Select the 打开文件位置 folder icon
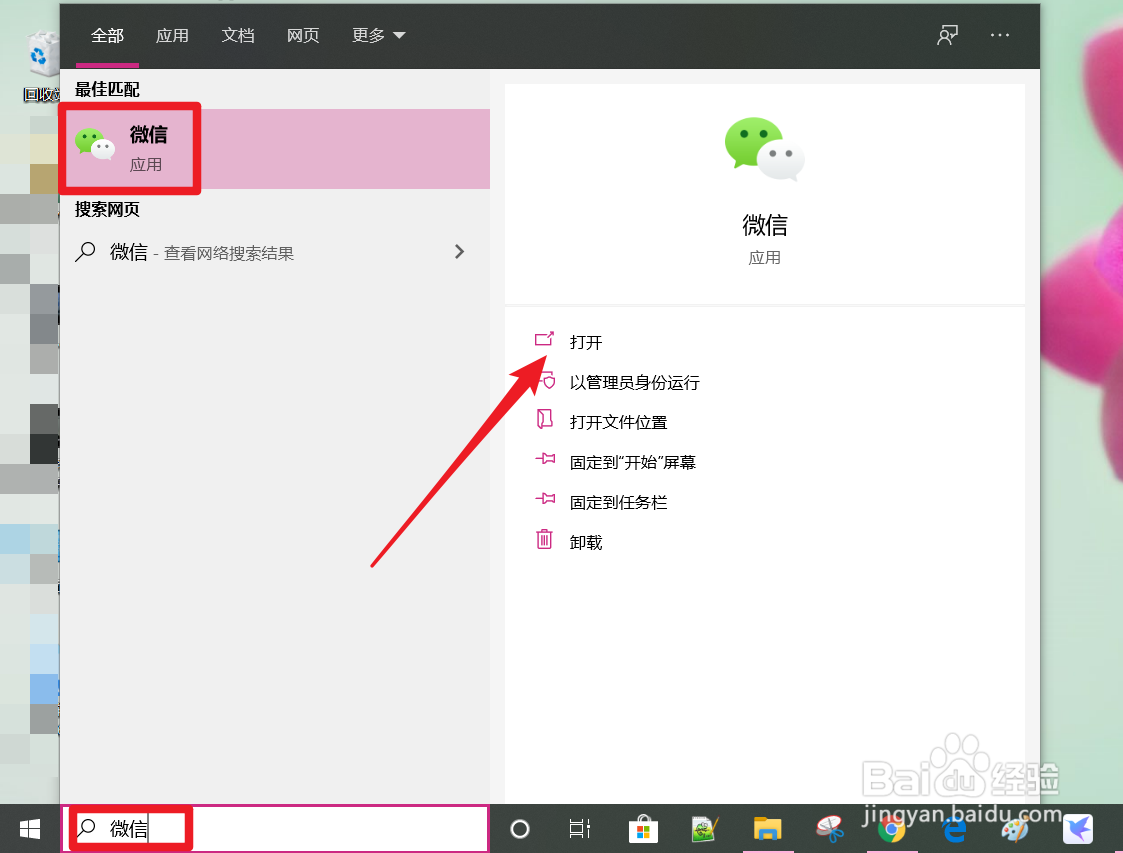Screen dimensions: 1123x853 tap(544, 420)
